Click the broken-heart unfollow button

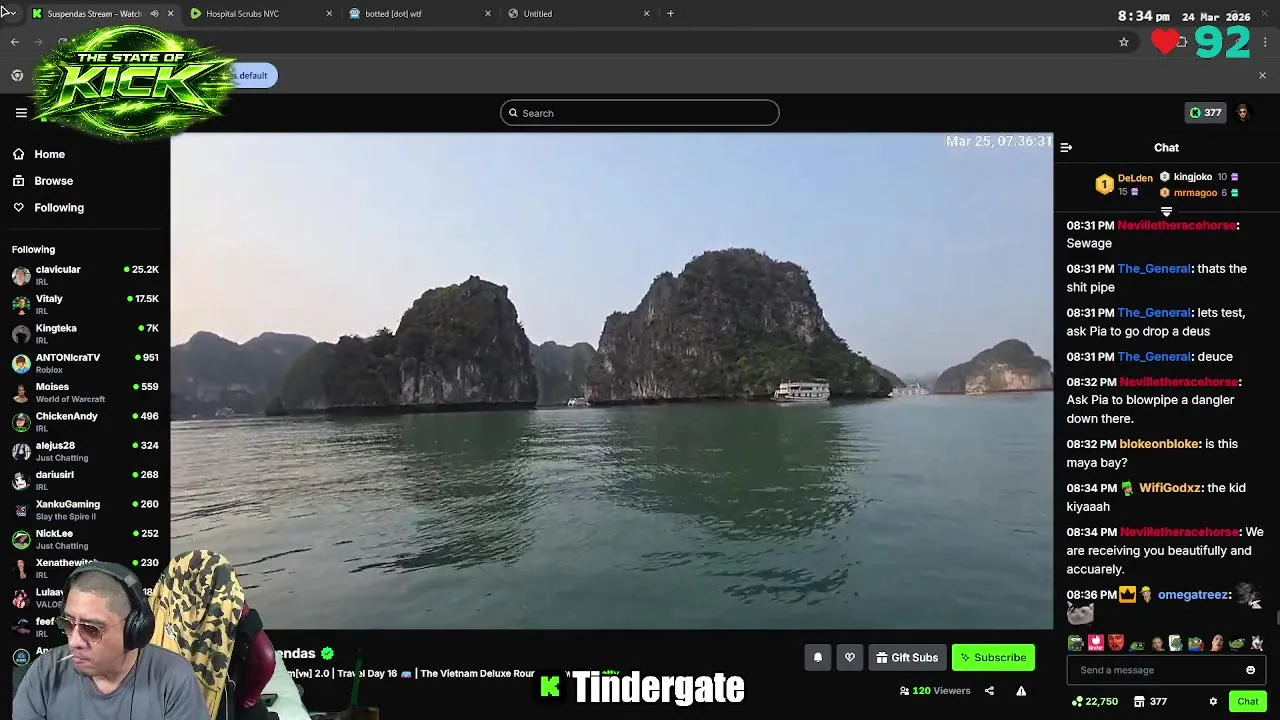850,657
